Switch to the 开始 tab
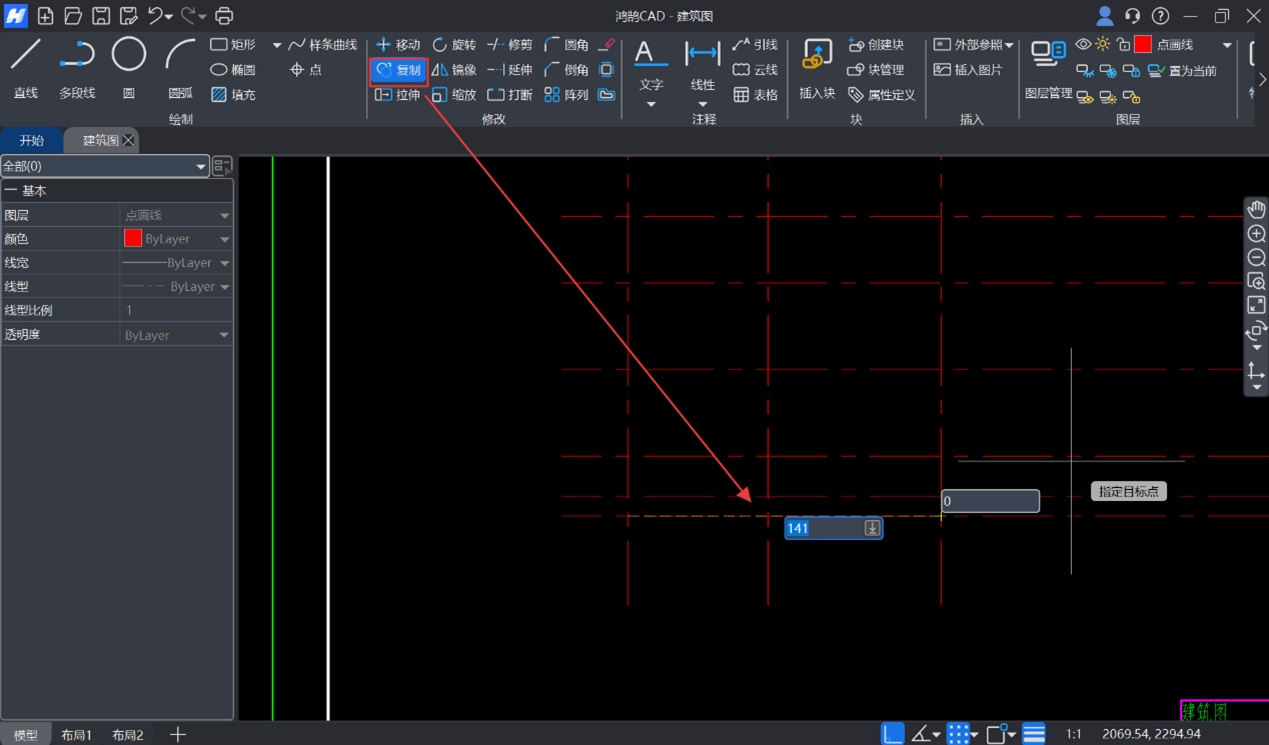 point(32,141)
